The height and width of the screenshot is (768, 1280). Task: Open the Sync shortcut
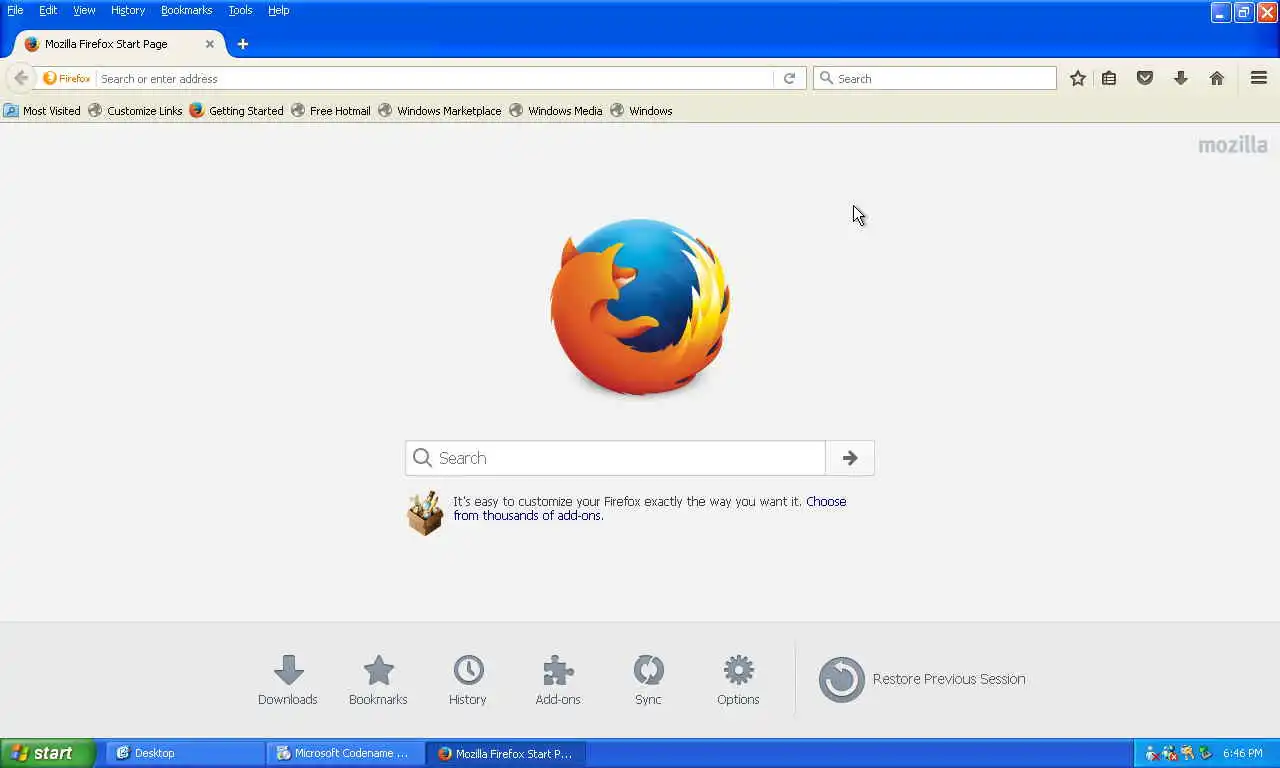648,680
